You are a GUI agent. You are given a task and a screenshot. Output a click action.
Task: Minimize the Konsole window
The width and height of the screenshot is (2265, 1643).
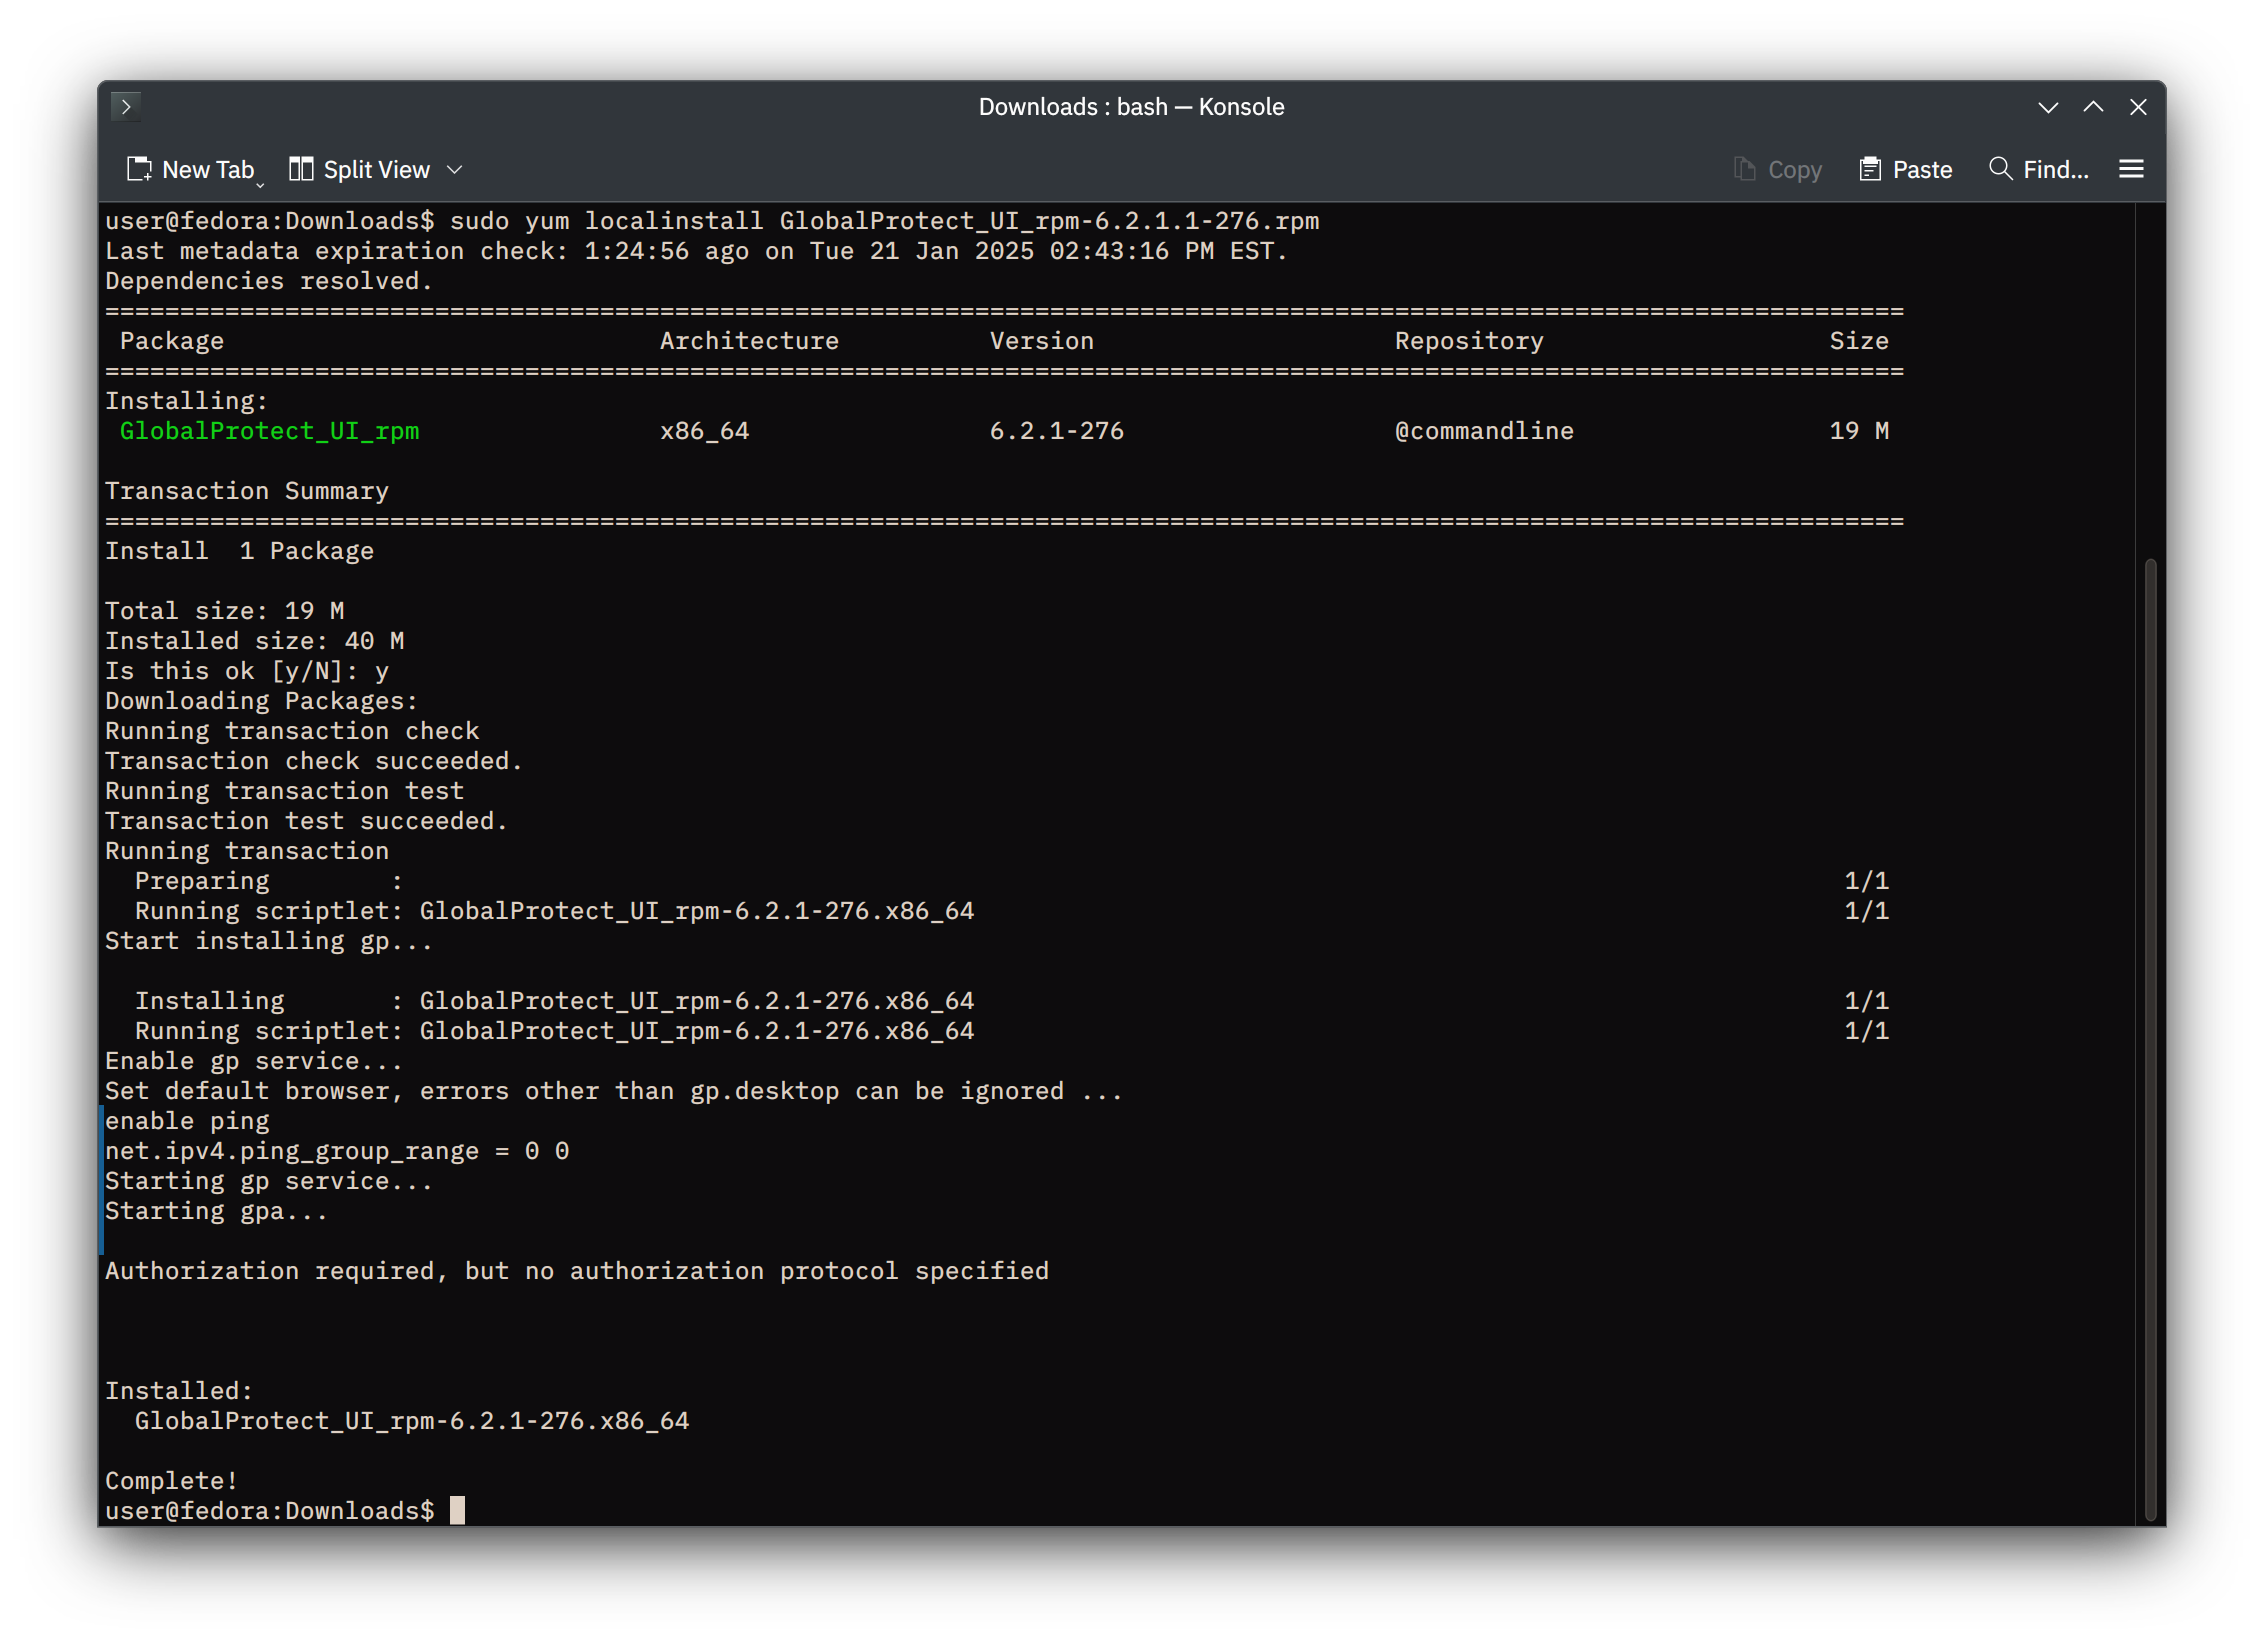point(2048,107)
